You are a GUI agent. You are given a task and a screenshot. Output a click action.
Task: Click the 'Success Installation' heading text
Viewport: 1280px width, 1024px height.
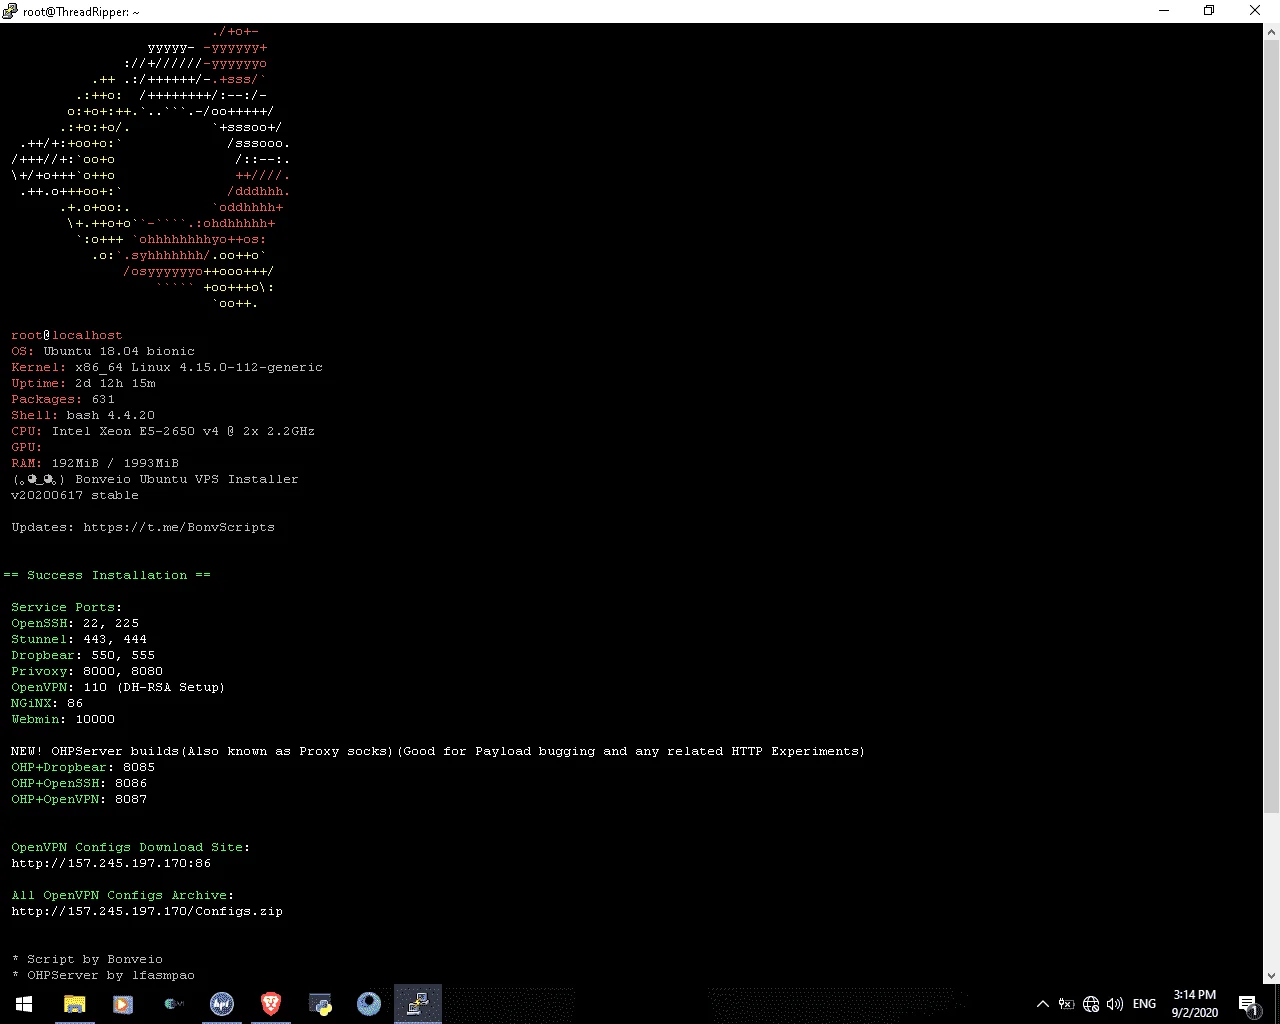107,575
